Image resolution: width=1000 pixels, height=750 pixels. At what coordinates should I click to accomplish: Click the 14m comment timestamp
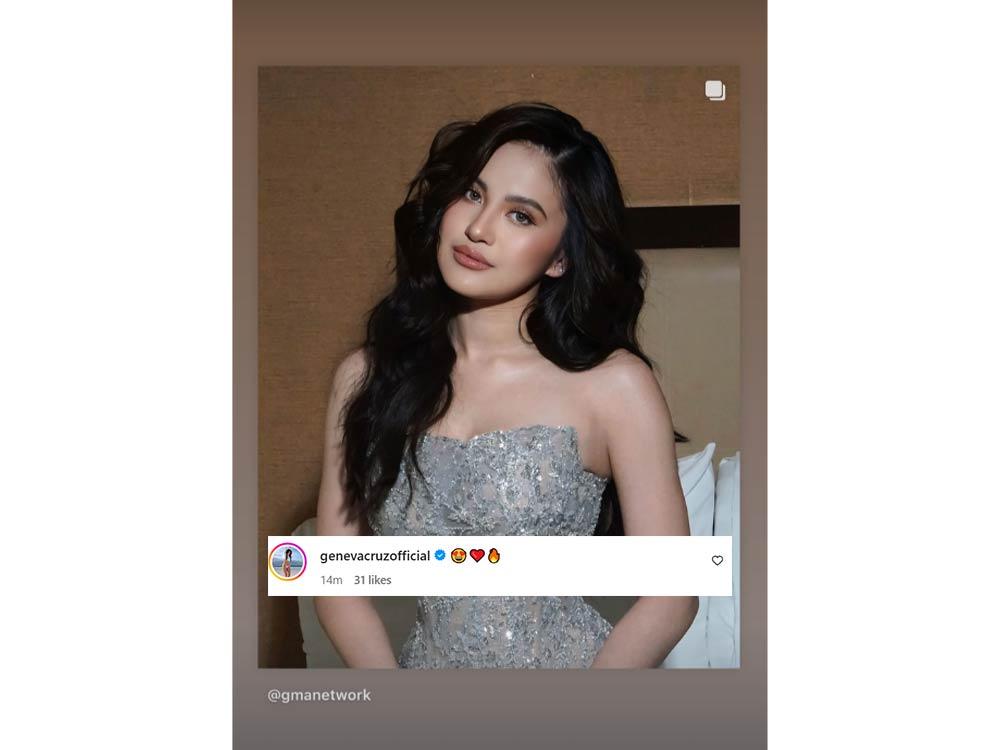[331, 580]
